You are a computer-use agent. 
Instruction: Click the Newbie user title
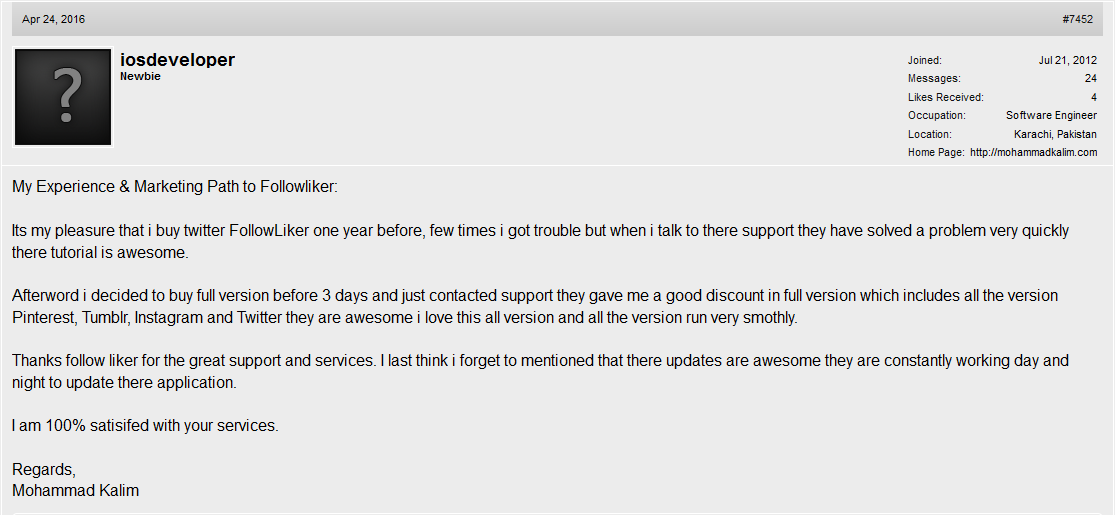click(140, 77)
